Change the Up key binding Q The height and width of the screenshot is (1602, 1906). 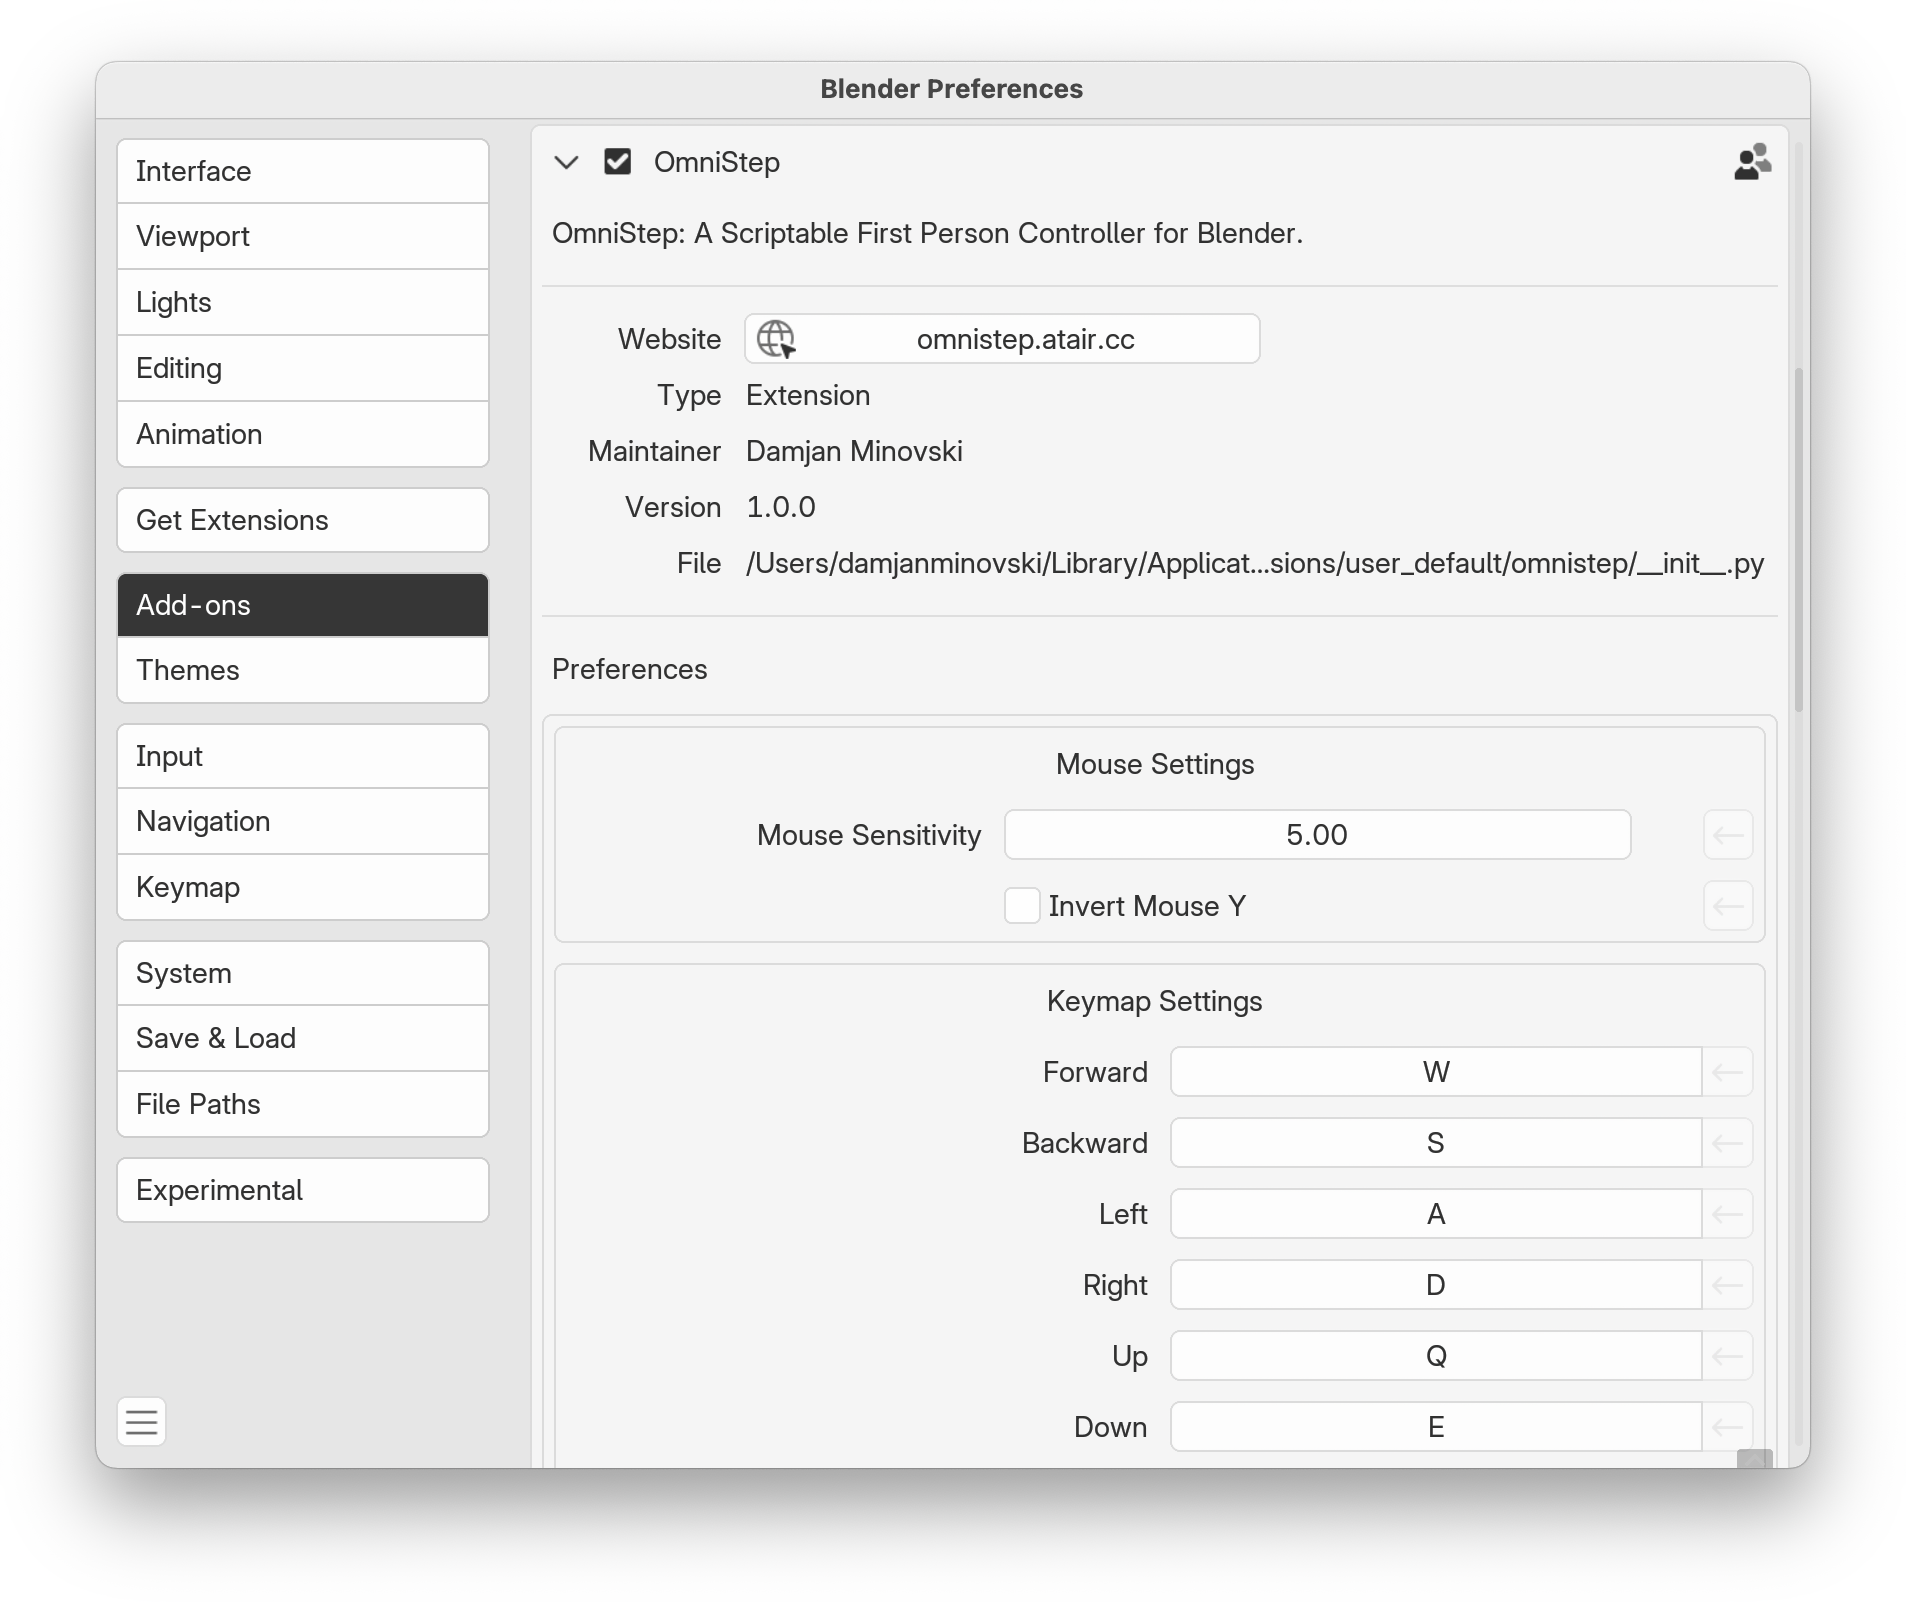(1436, 1356)
